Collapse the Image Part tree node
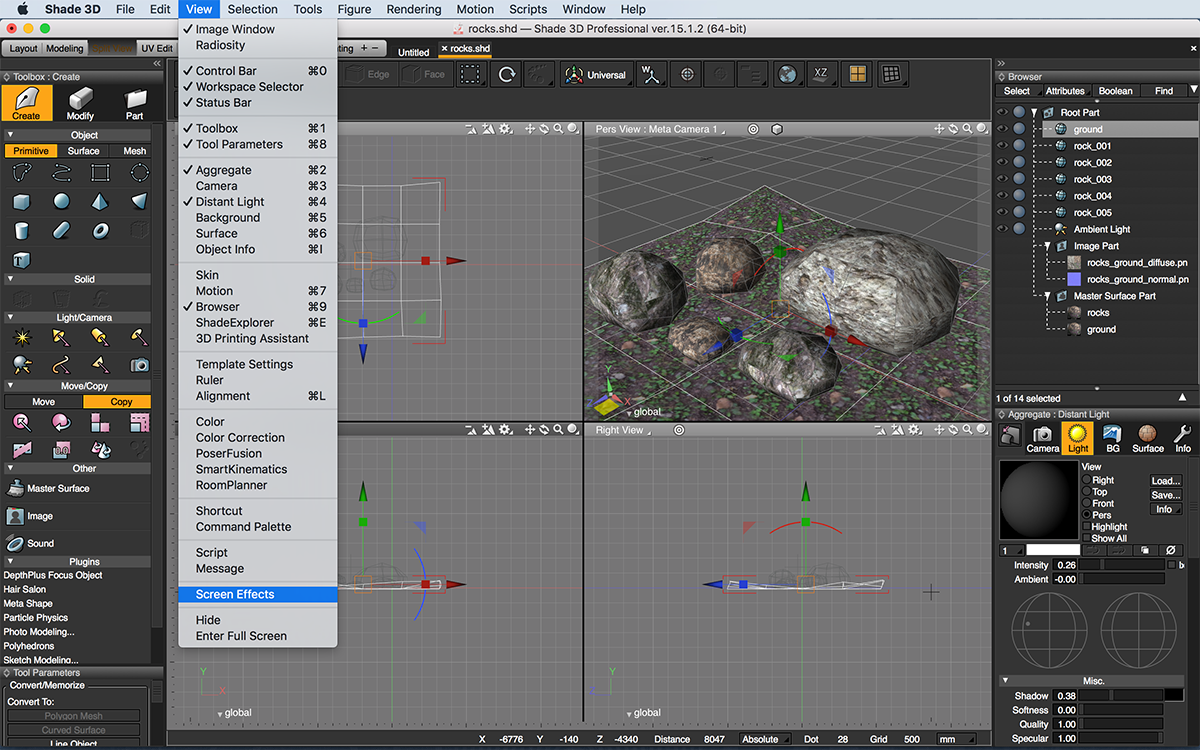 [1049, 246]
